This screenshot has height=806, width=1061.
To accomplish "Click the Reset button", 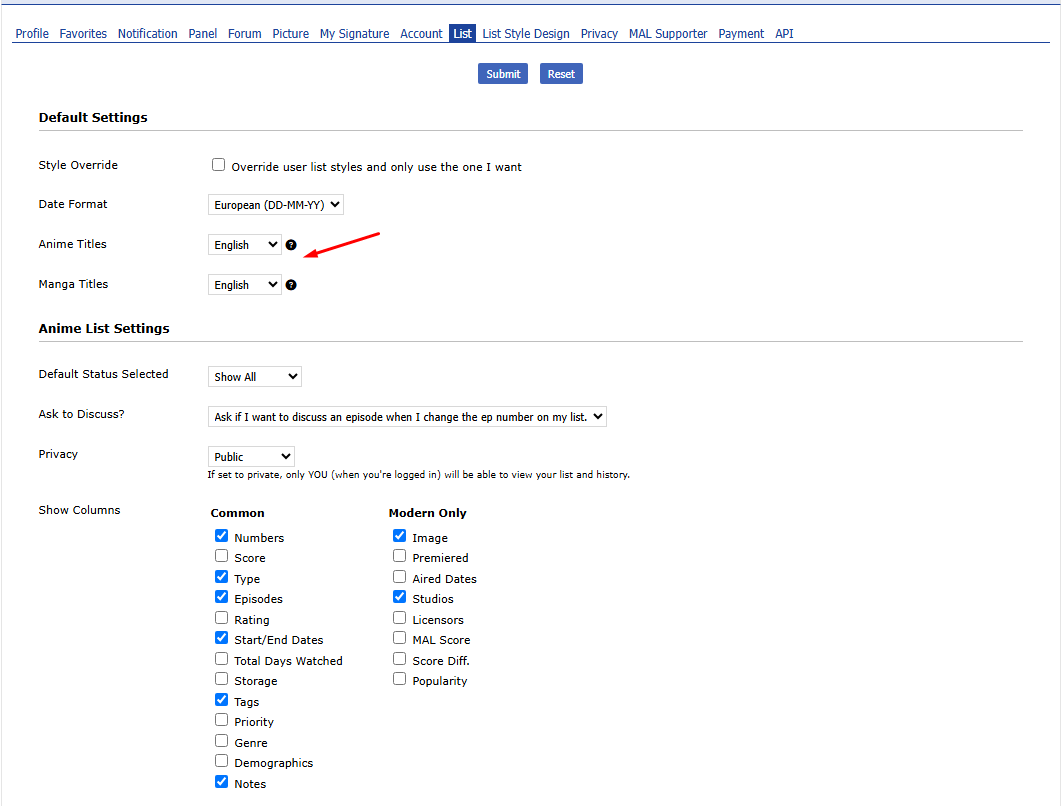I will [561, 74].
